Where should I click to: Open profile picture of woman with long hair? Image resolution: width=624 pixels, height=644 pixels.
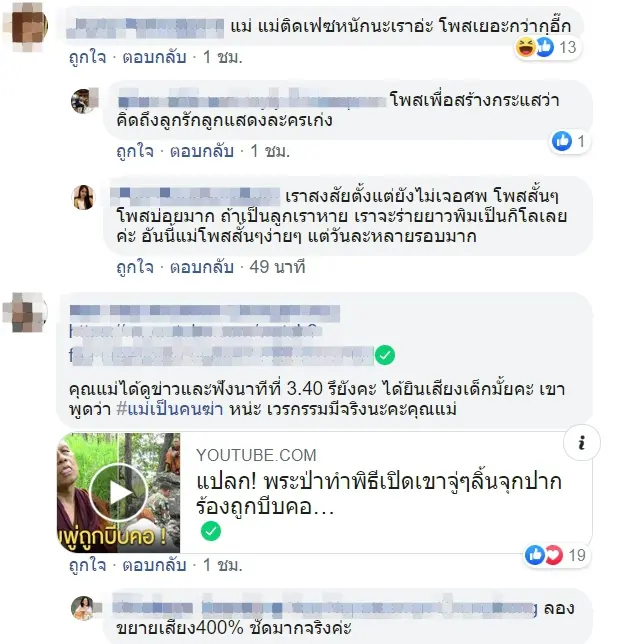83,197
